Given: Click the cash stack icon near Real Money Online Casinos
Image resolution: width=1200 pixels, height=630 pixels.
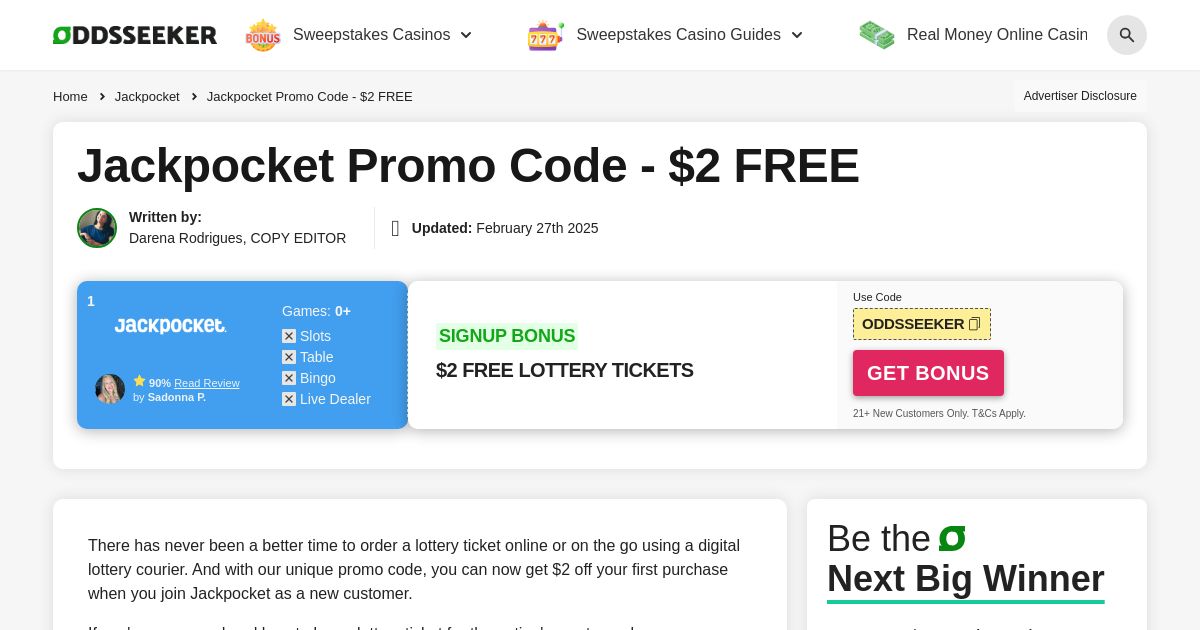Looking at the screenshot, I should 877,34.
